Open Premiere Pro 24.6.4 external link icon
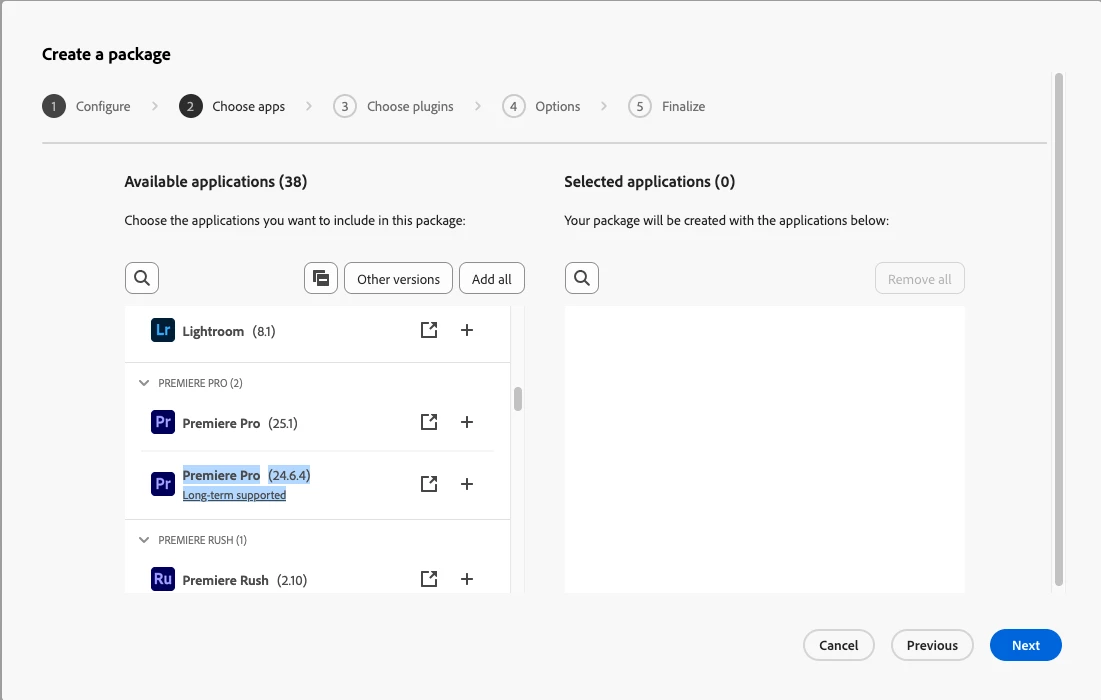1101x700 pixels. click(429, 484)
